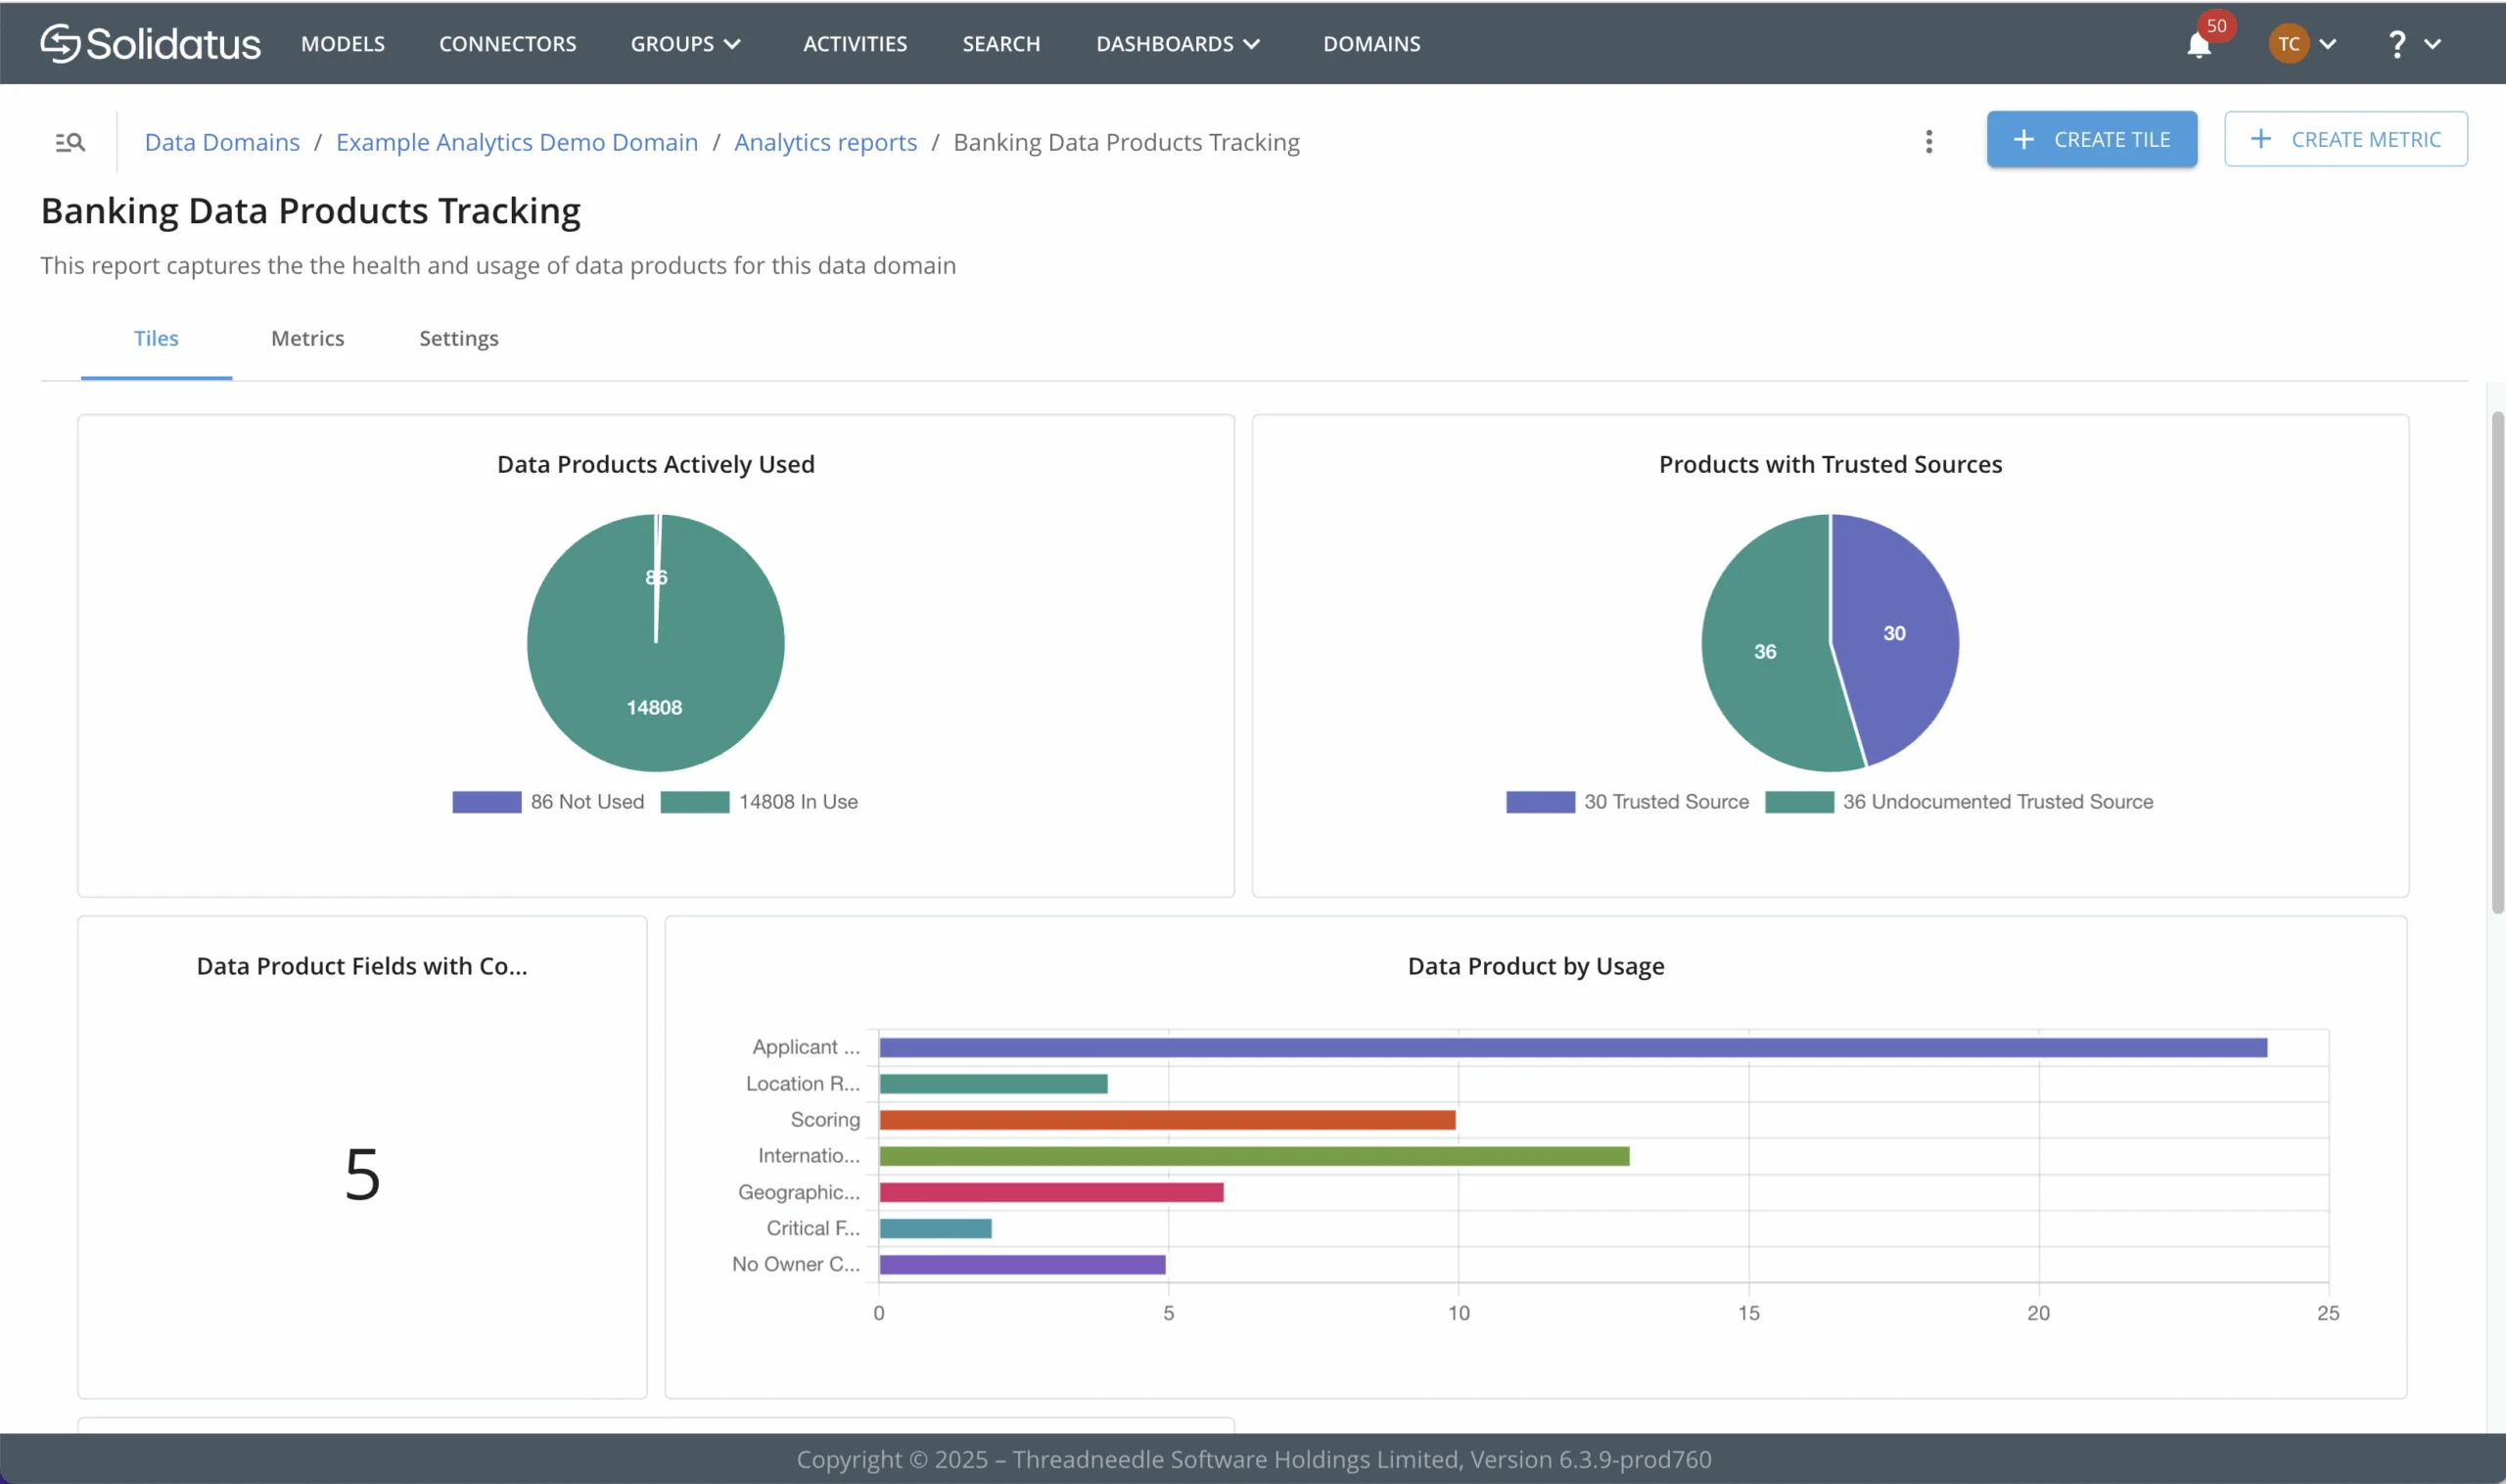
Task: Open the sidebar search list icon
Action: tap(70, 142)
